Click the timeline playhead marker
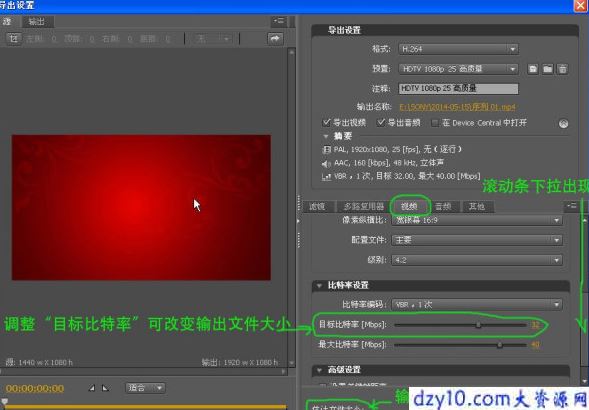 click(x=4, y=402)
